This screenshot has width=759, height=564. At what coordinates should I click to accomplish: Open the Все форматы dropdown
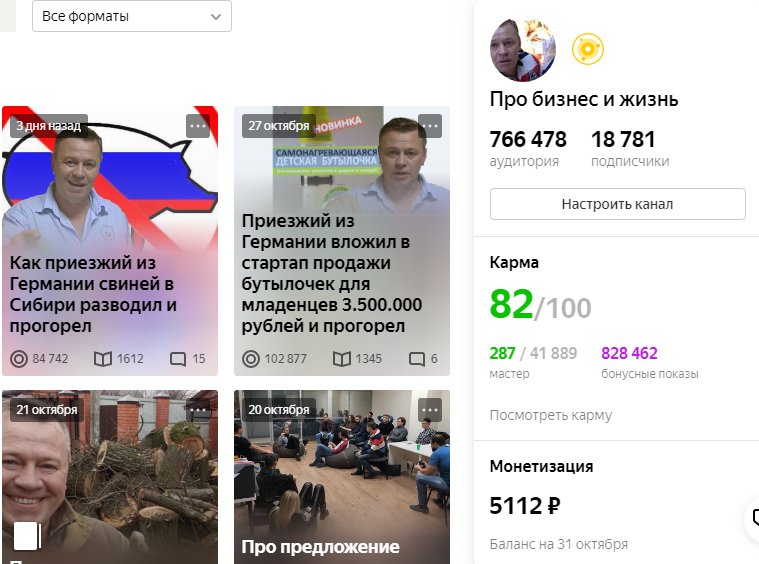point(132,16)
